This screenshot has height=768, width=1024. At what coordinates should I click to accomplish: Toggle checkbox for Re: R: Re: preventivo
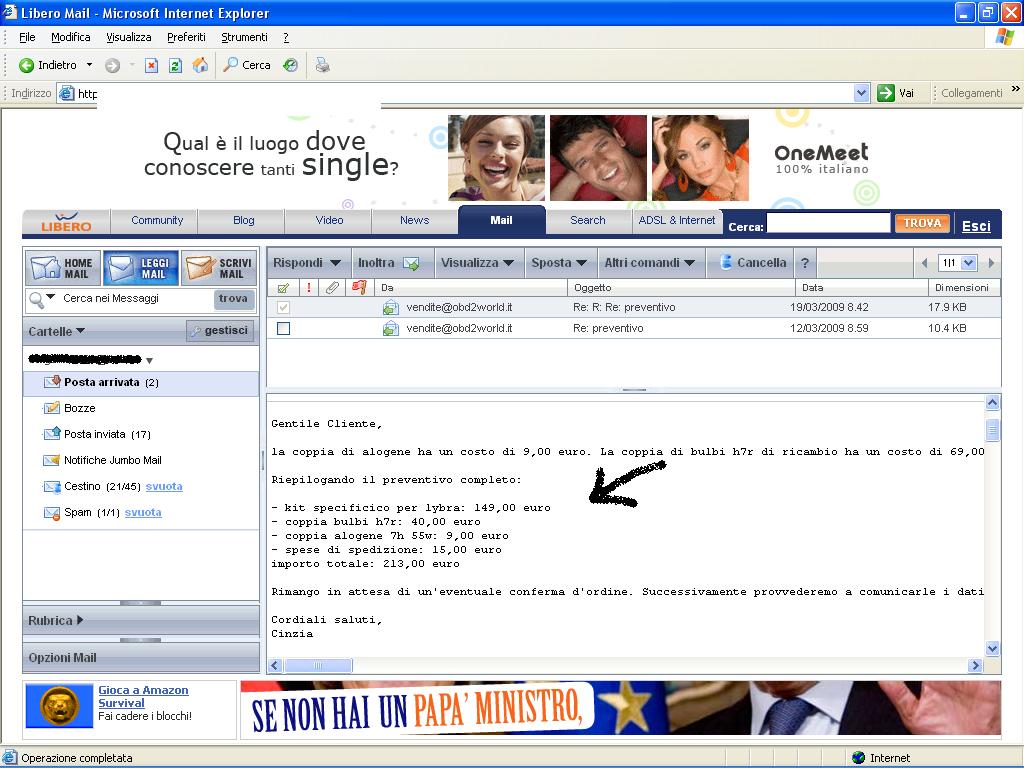tap(283, 307)
